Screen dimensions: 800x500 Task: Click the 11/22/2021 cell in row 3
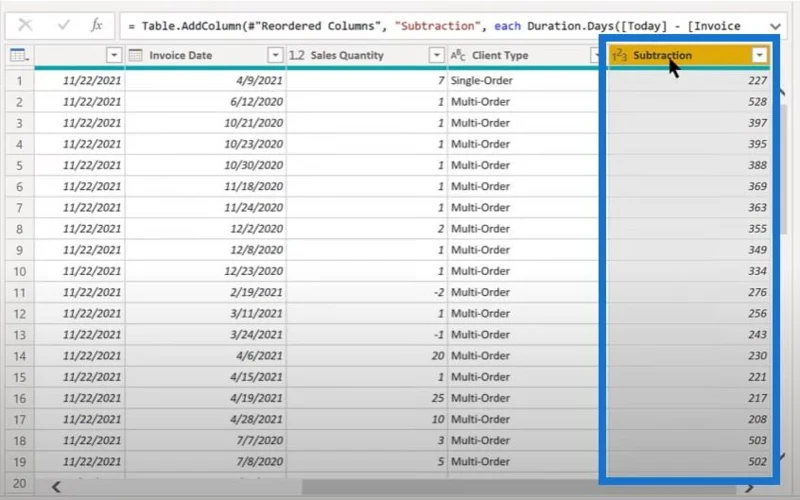pos(80,123)
